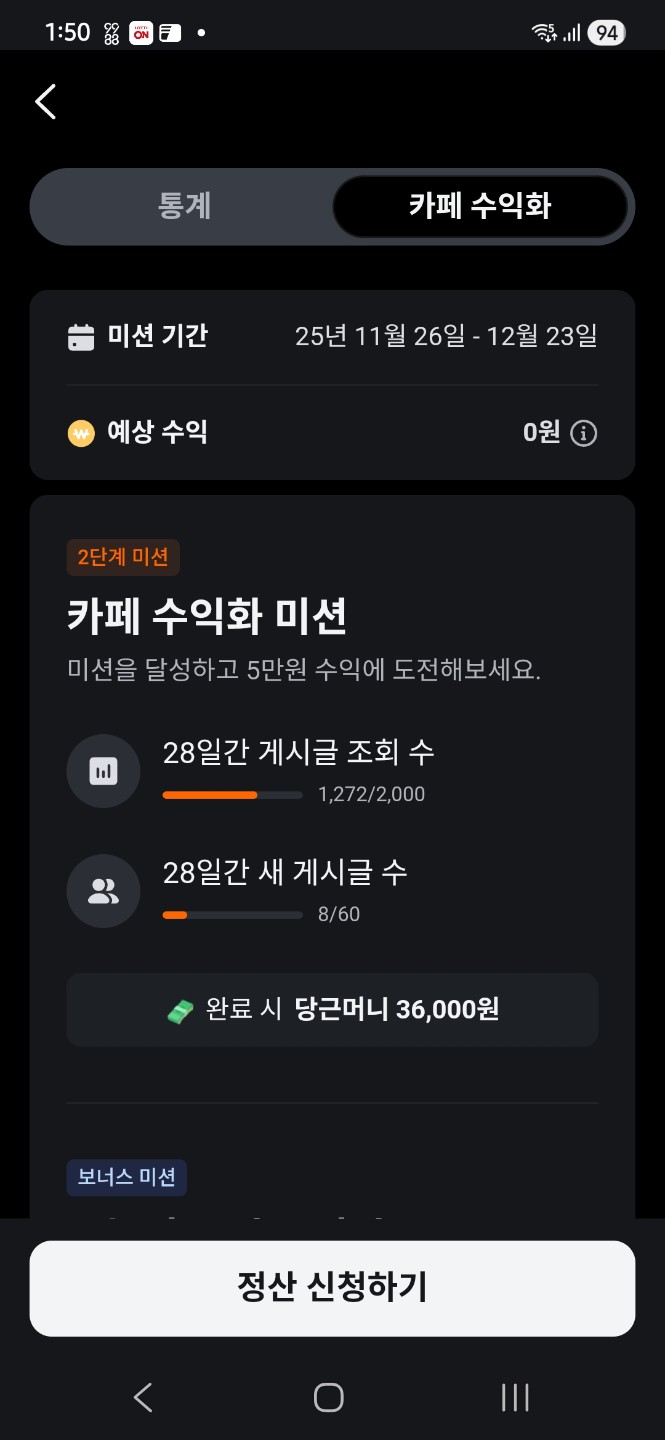Screen dimensions: 665x1440
Task: Tap the back arrow at top
Action: pos(46,102)
